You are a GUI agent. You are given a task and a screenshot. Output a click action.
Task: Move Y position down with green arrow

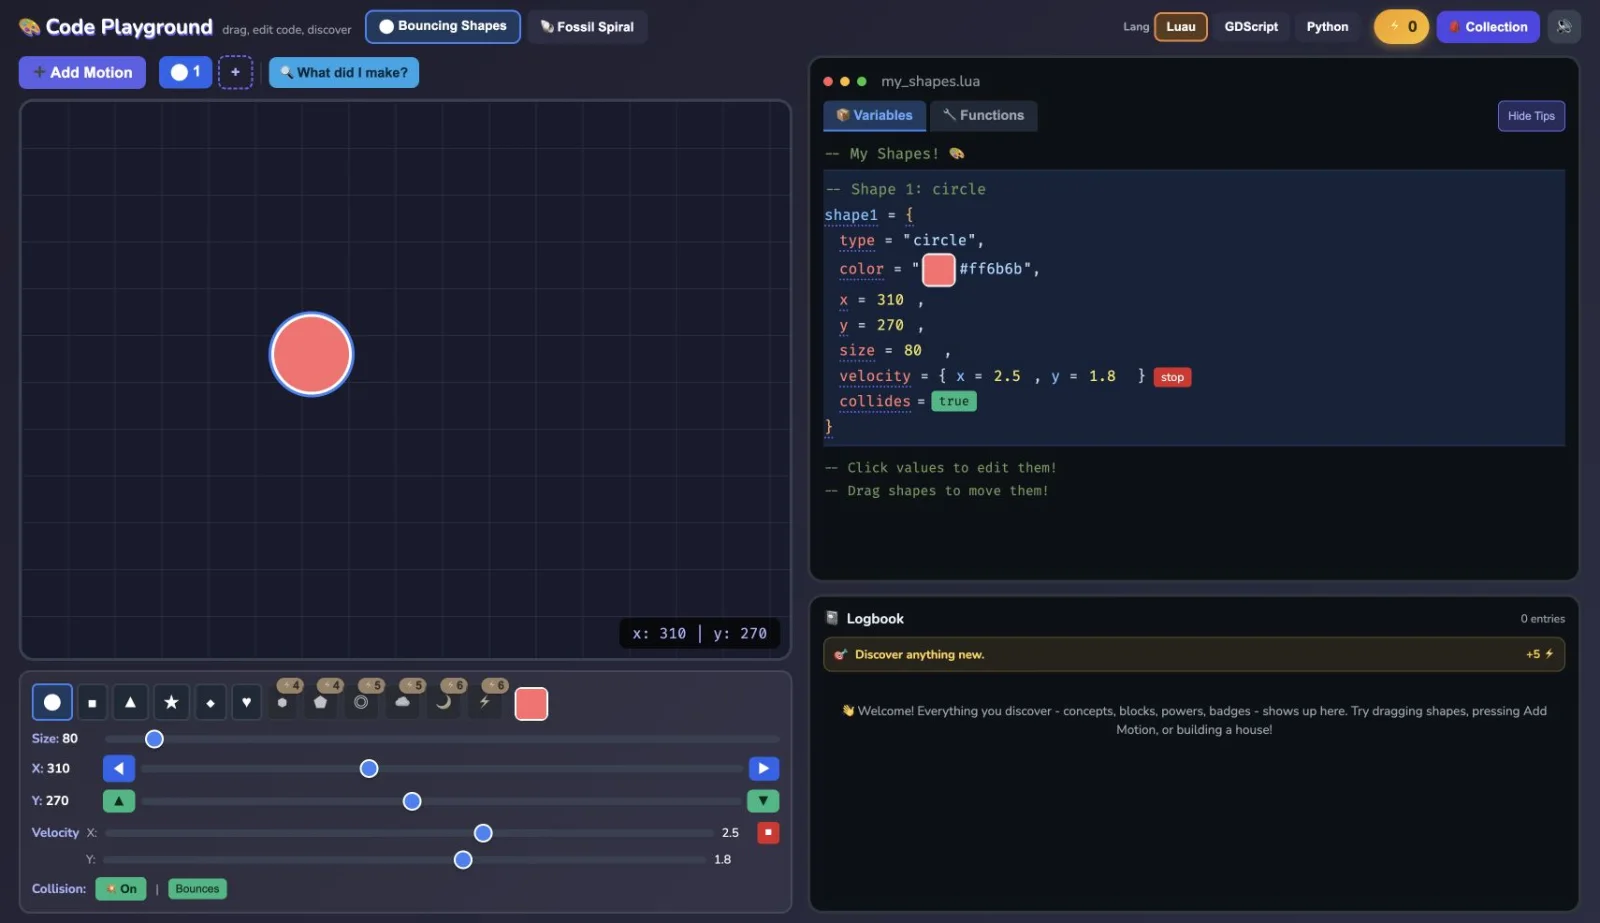coord(763,801)
